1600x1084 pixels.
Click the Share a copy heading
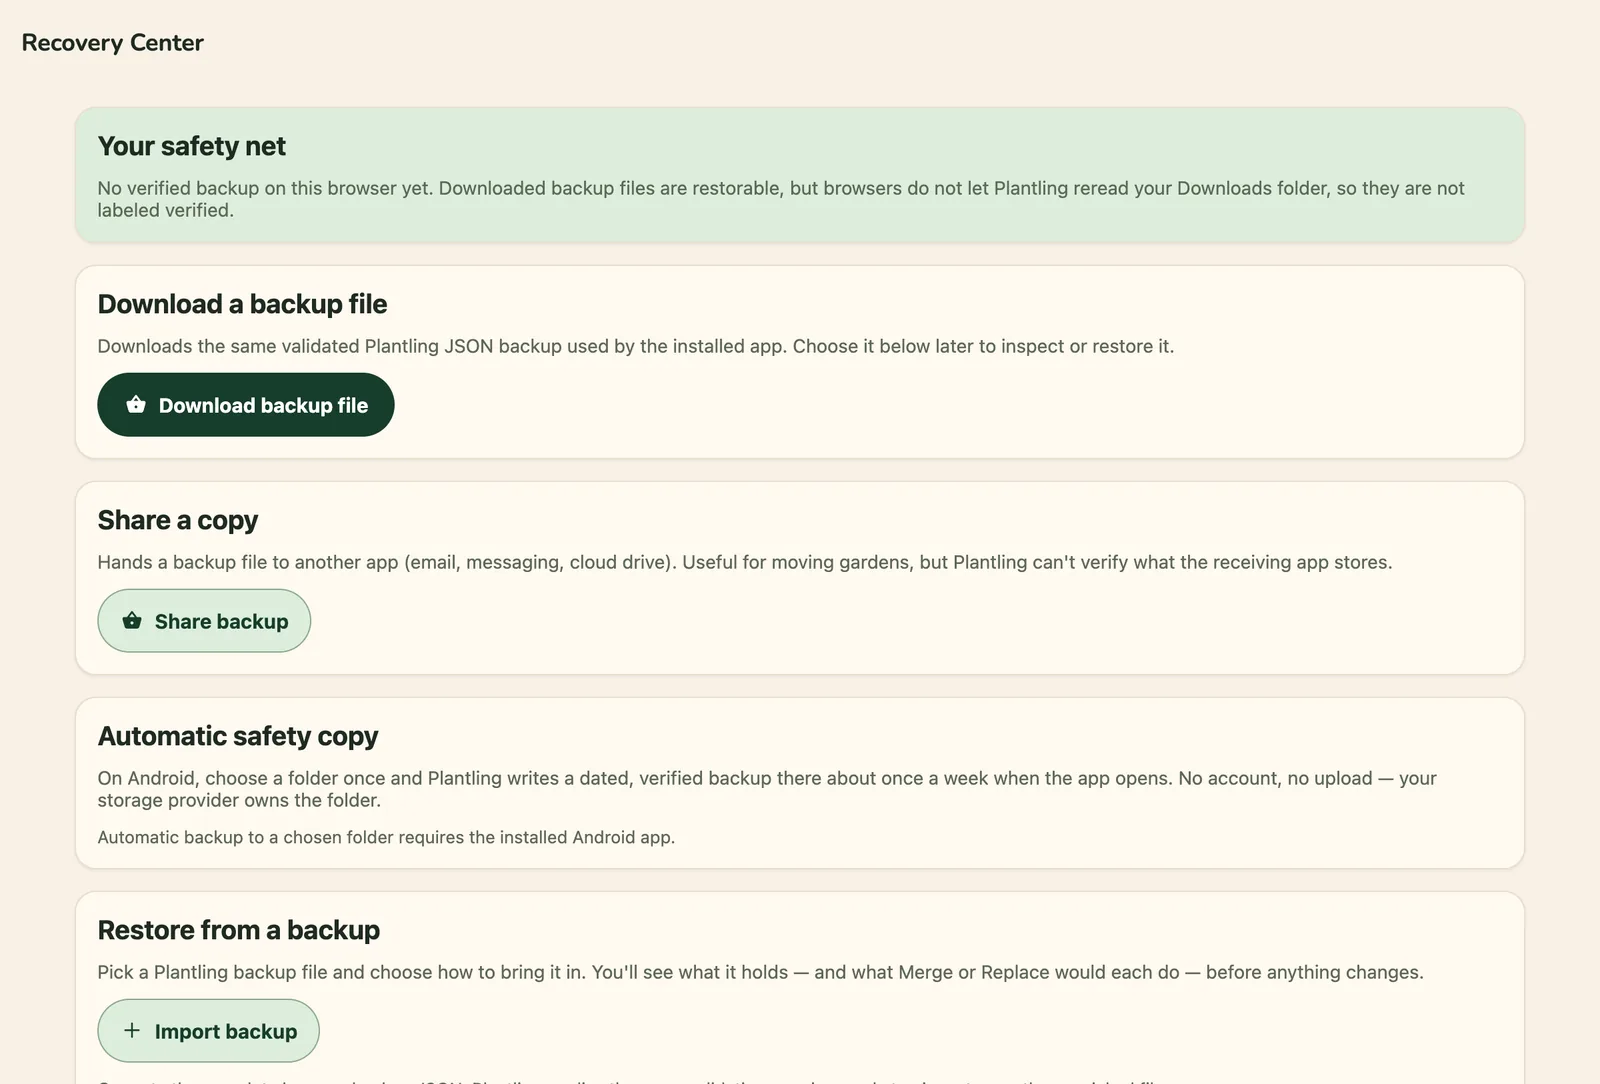(x=178, y=520)
